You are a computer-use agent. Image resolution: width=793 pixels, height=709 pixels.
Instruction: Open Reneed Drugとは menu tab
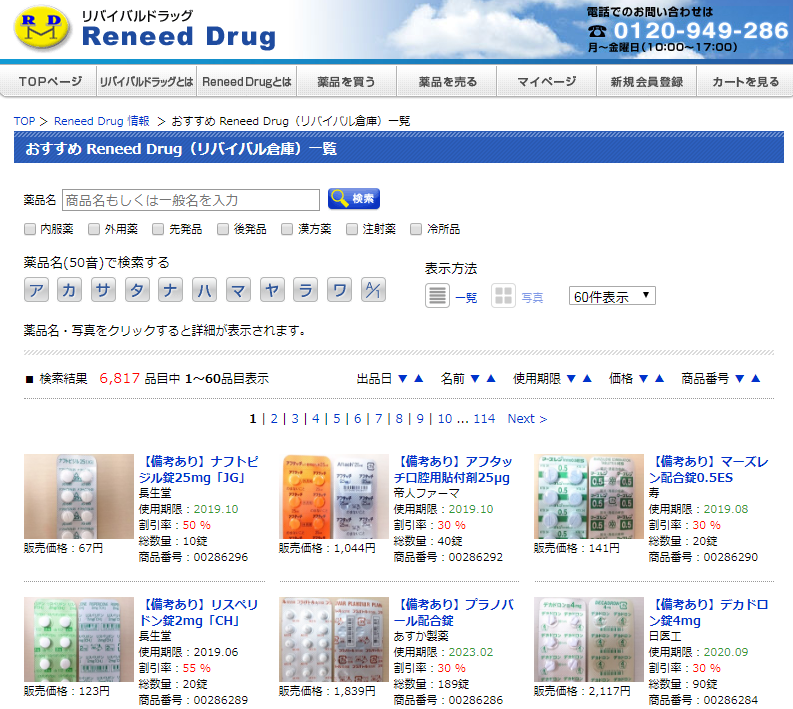tap(247, 81)
